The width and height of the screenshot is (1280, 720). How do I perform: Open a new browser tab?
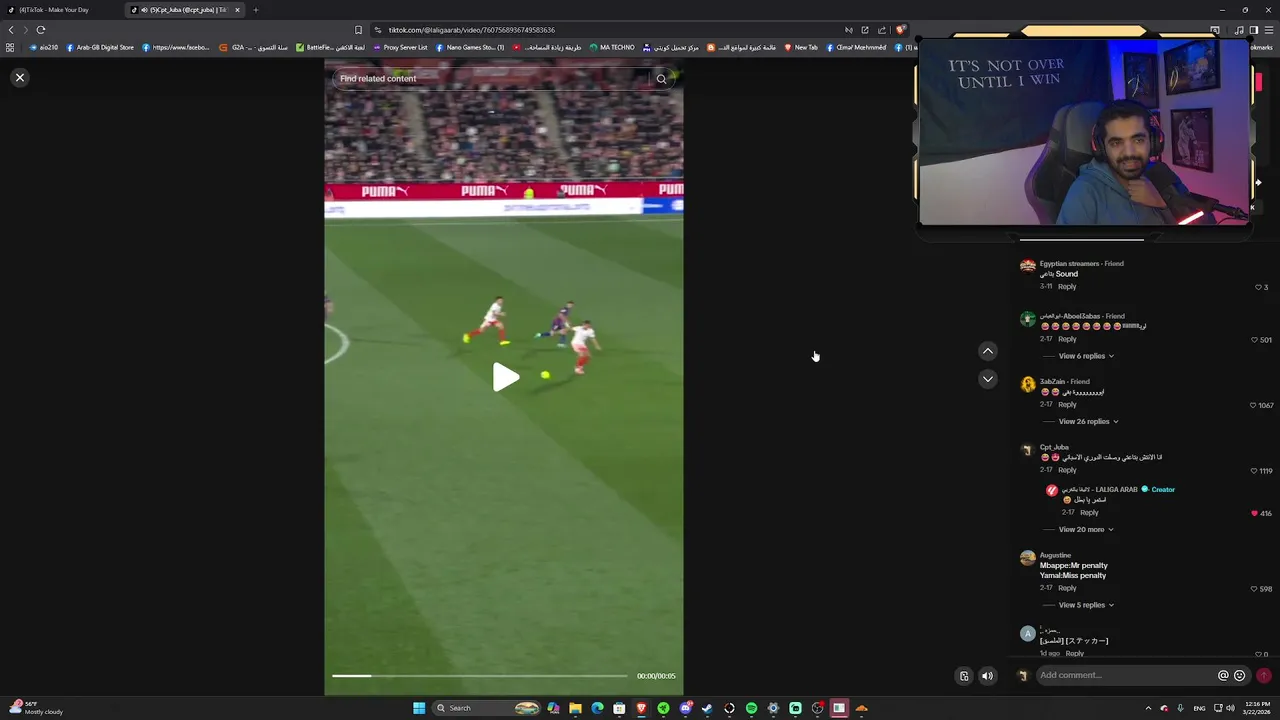(x=255, y=10)
